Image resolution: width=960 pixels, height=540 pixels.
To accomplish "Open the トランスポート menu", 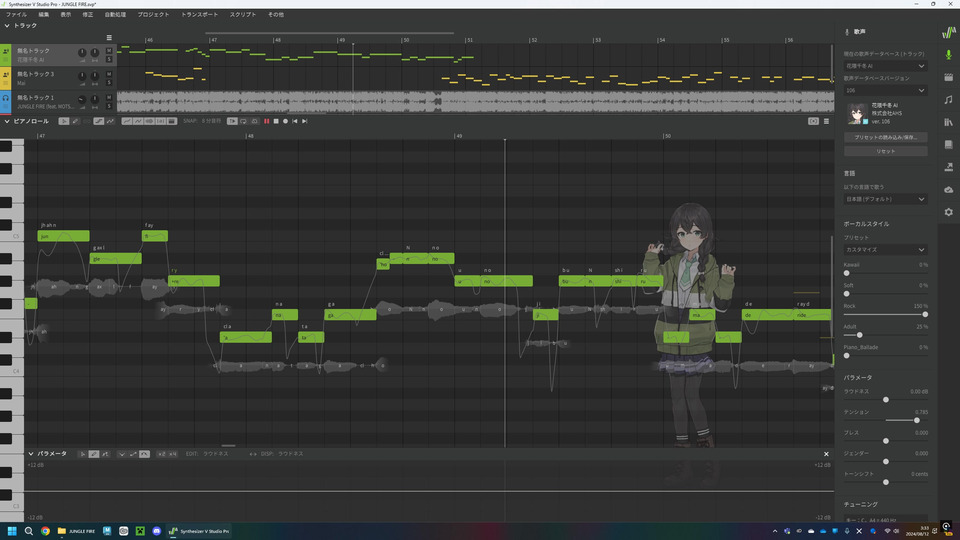I will pos(199,14).
